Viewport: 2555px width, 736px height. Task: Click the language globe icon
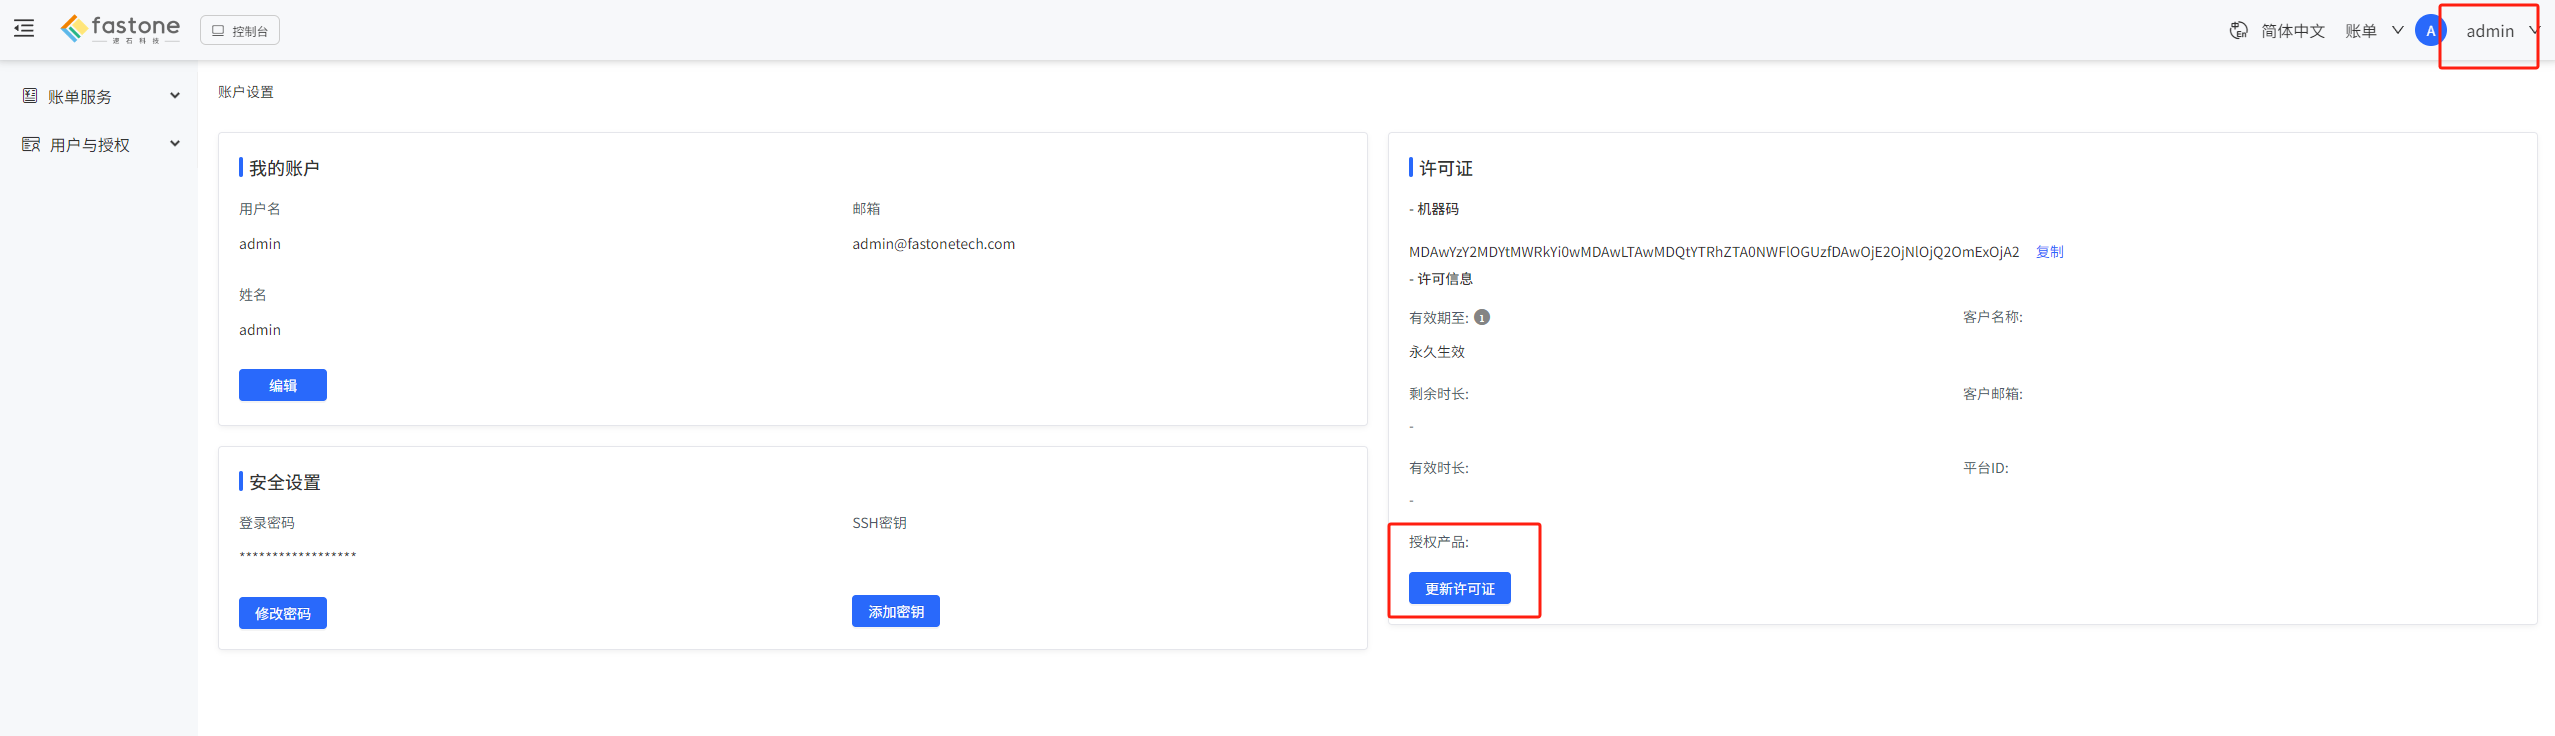tap(2238, 31)
